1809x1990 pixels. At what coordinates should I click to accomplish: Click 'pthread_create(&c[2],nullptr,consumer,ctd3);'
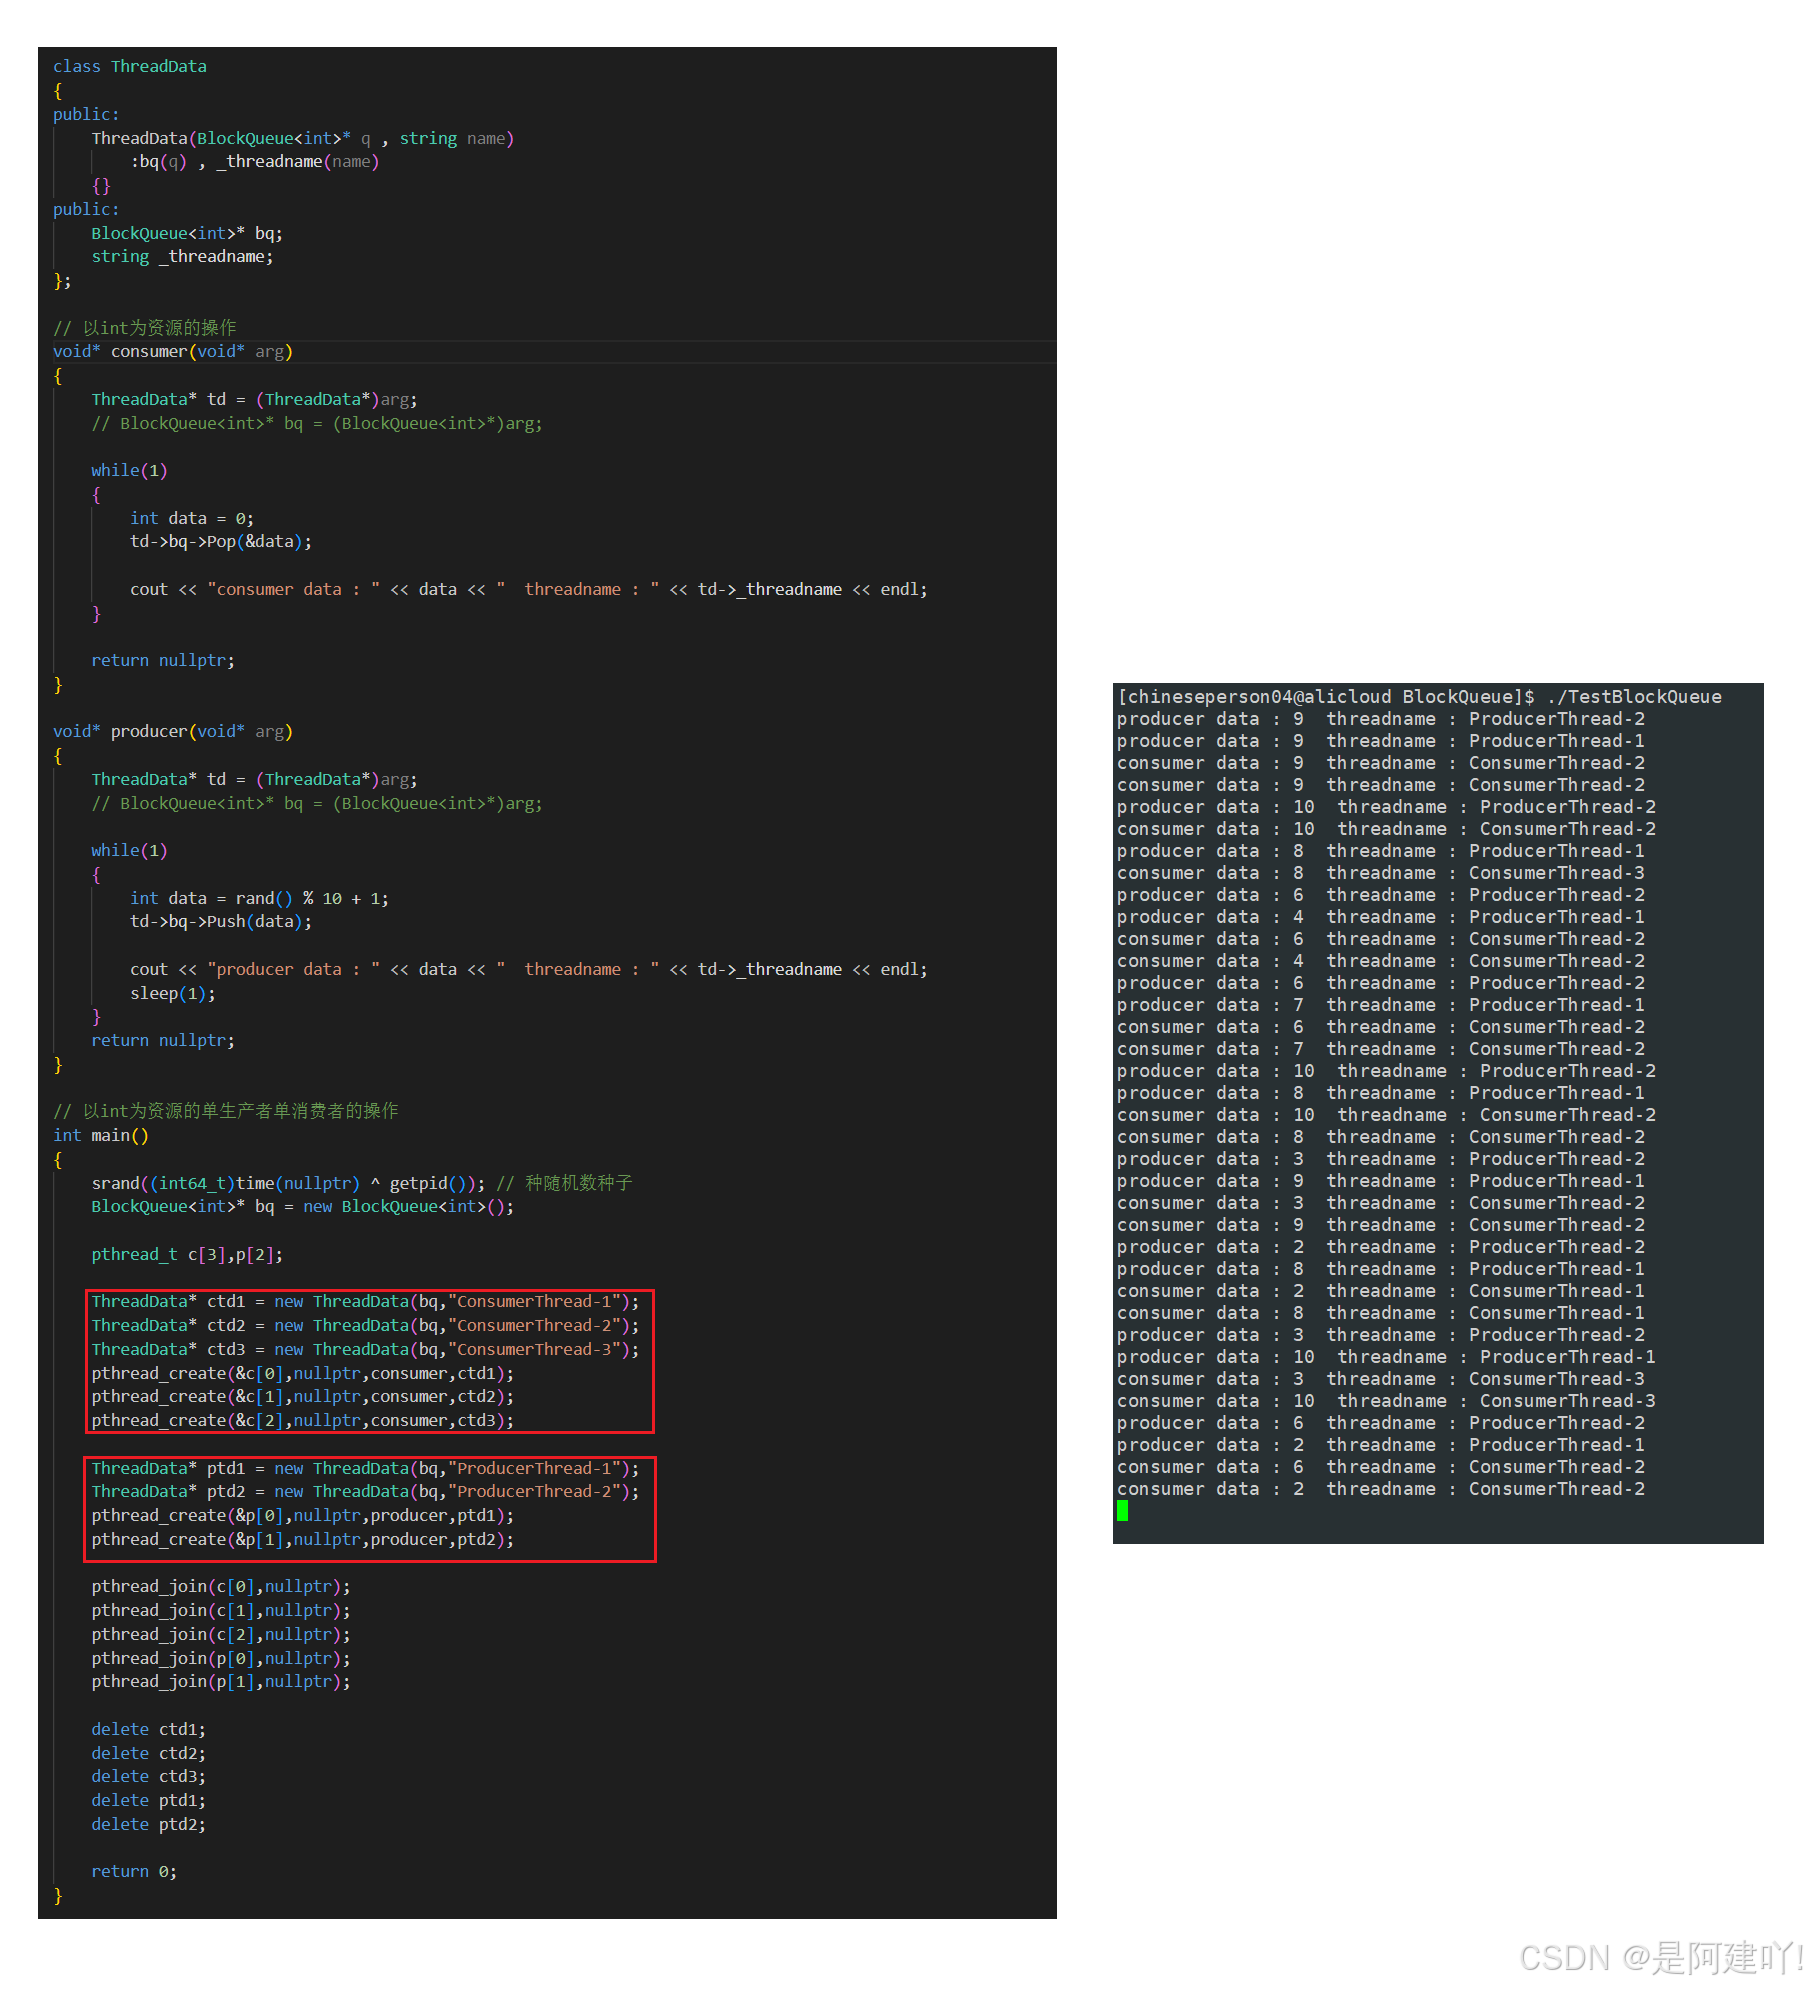(302, 1420)
